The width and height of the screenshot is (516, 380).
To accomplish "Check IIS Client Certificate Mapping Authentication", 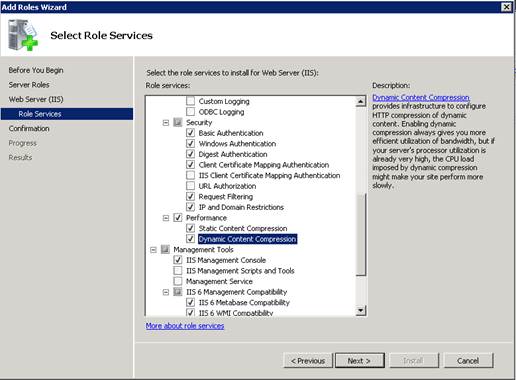I will click(x=190, y=175).
